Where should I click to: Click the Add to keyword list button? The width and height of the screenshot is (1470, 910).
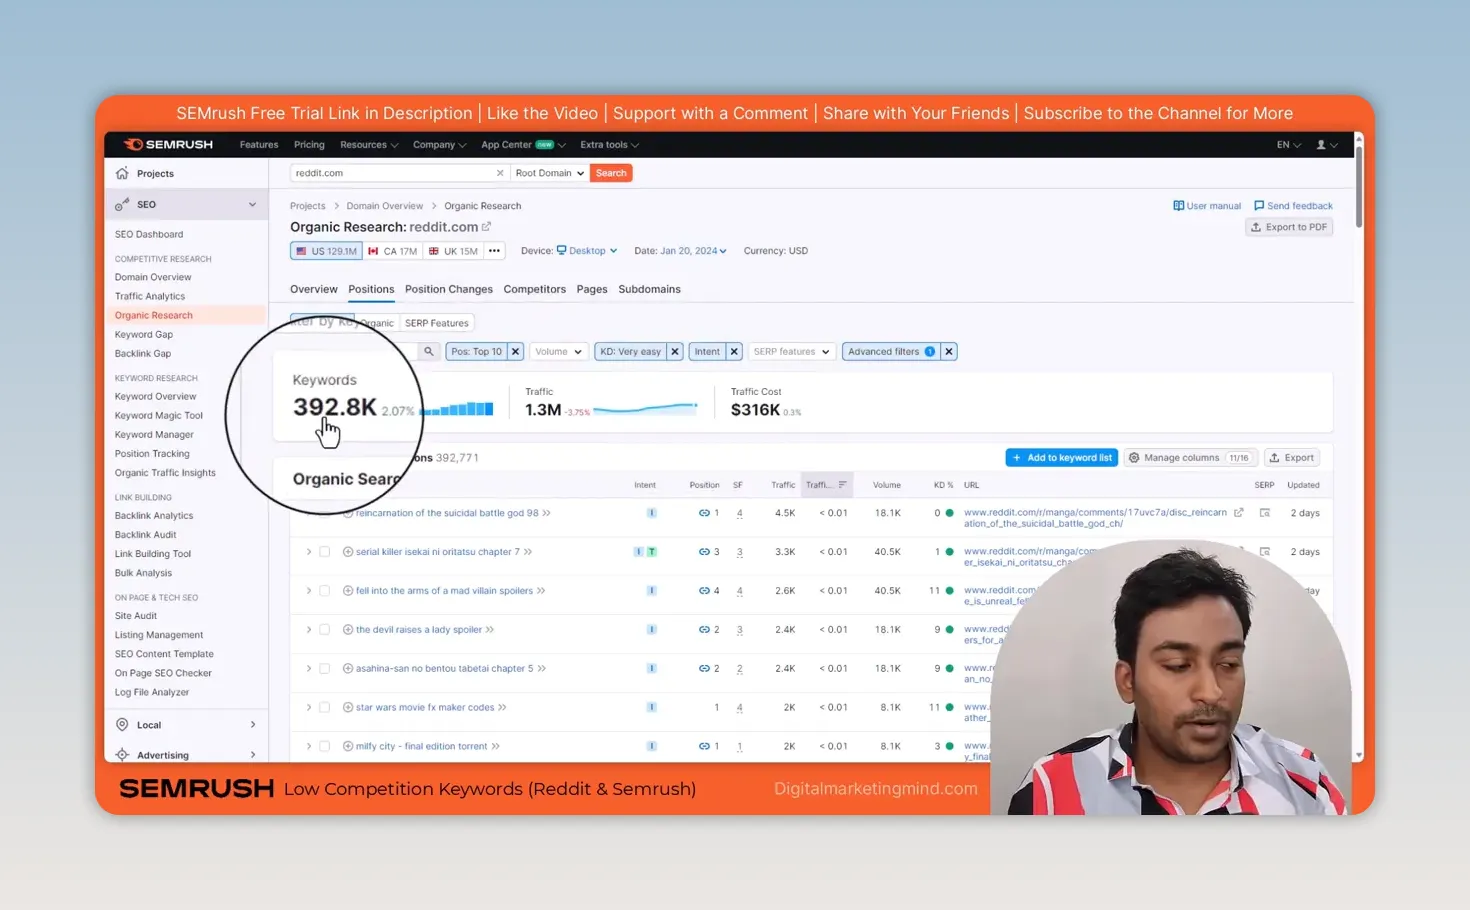(1061, 458)
